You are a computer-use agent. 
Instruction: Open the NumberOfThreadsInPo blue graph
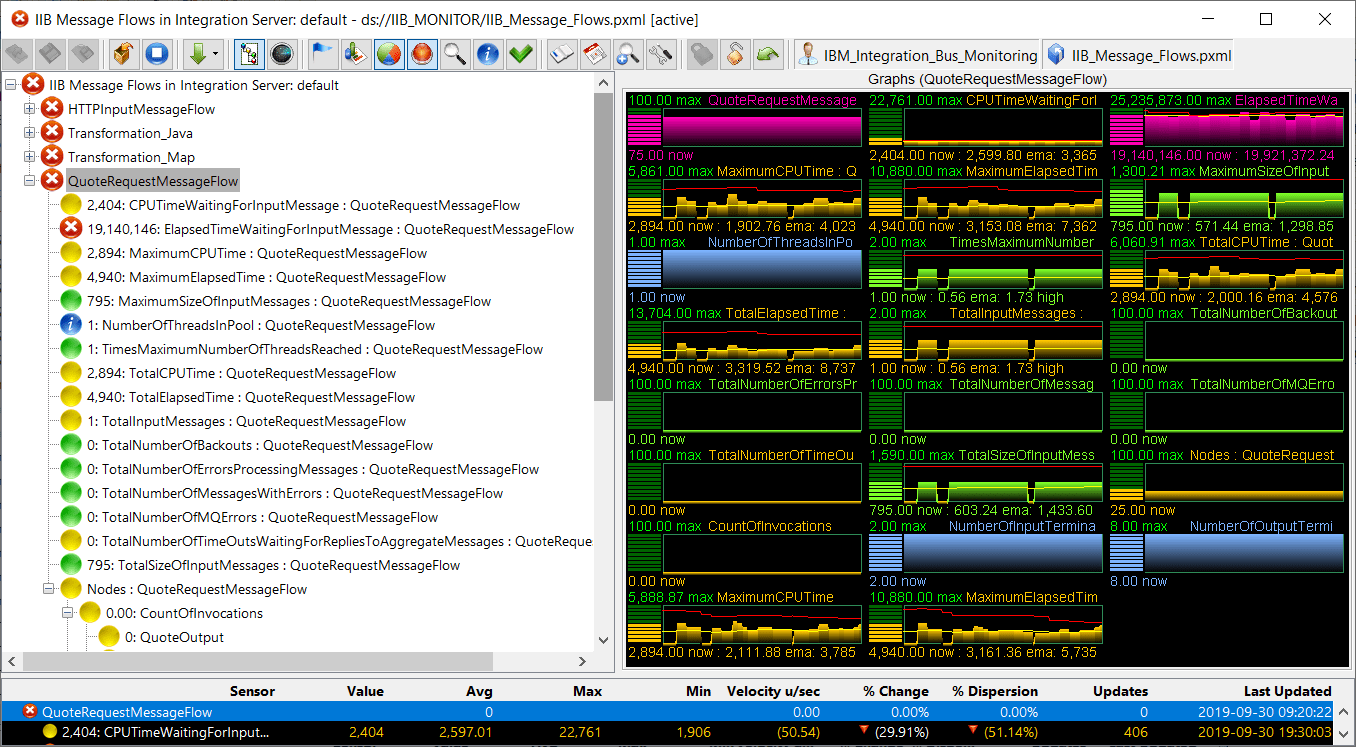pyautogui.click(x=744, y=270)
